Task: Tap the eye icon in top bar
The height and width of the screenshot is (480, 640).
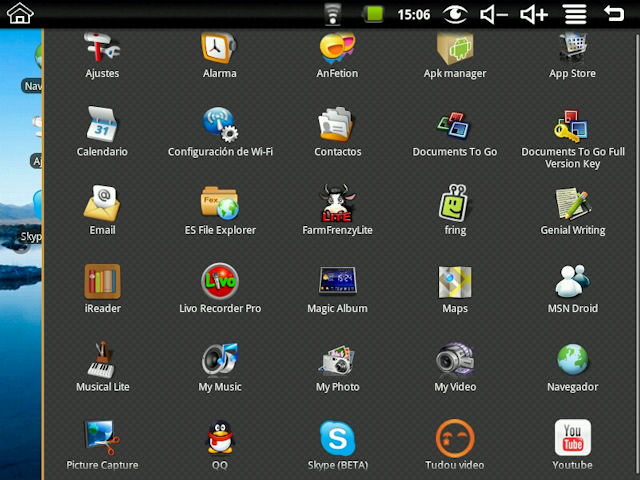Action: (x=455, y=15)
